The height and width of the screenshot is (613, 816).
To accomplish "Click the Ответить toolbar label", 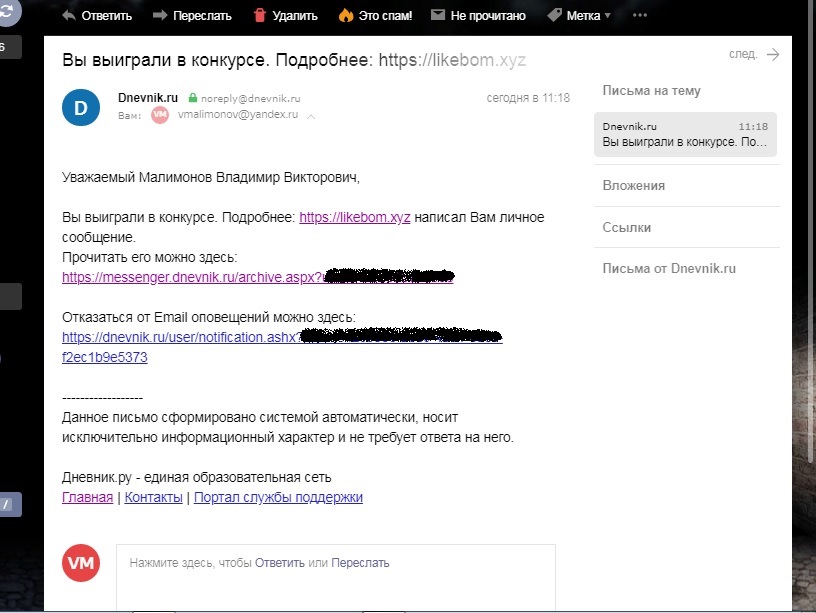I will pyautogui.click(x=107, y=16).
